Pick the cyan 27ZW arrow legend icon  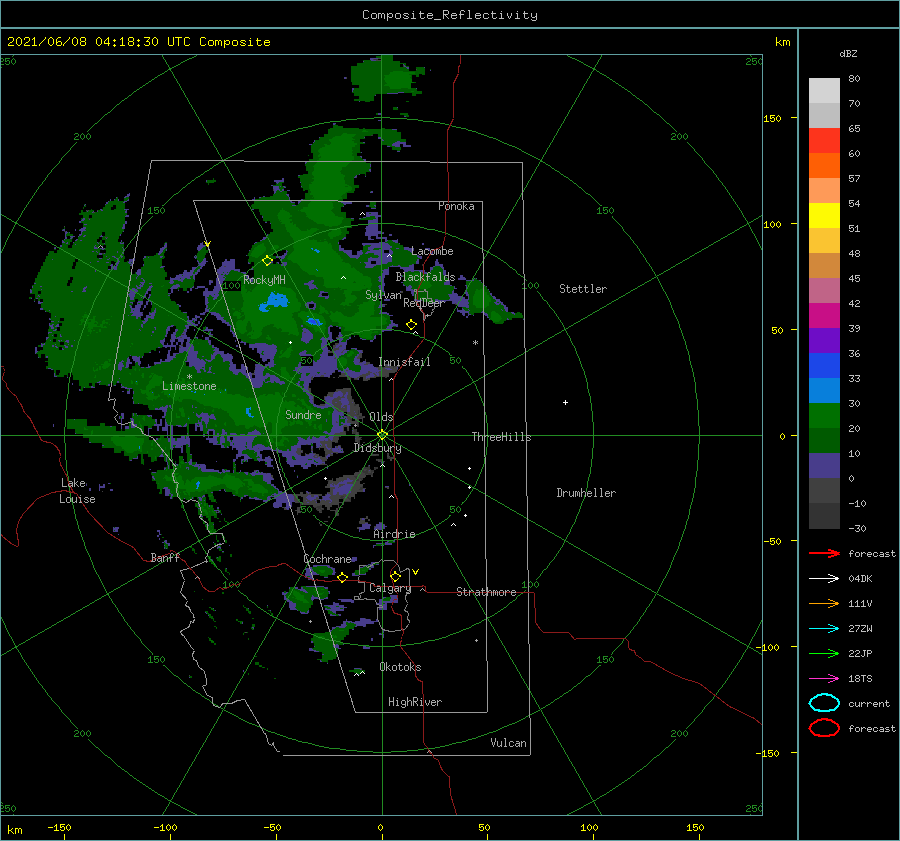click(824, 629)
